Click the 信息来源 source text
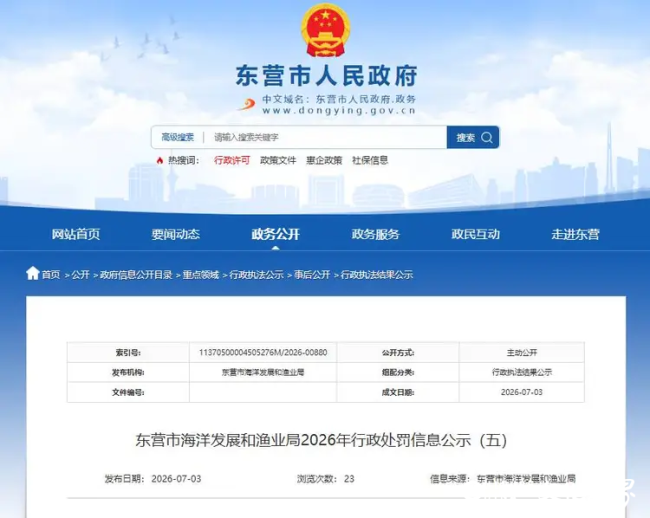Viewport: 650px width, 518px height. (503, 479)
